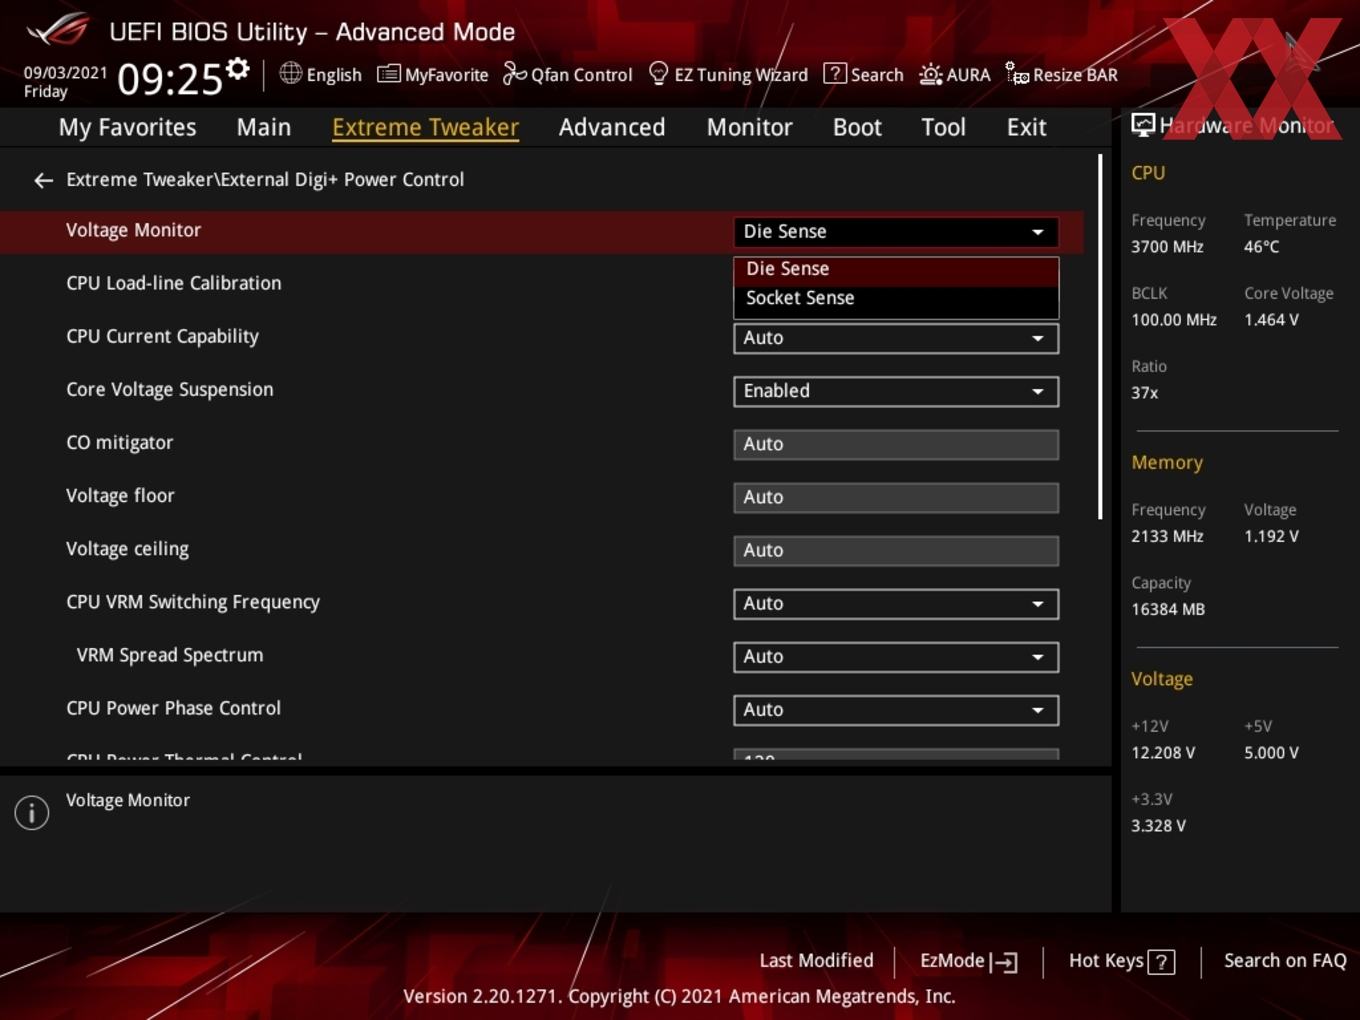This screenshot has width=1360, height=1020.
Task: Open MyFavorite list icon
Action: [388, 74]
